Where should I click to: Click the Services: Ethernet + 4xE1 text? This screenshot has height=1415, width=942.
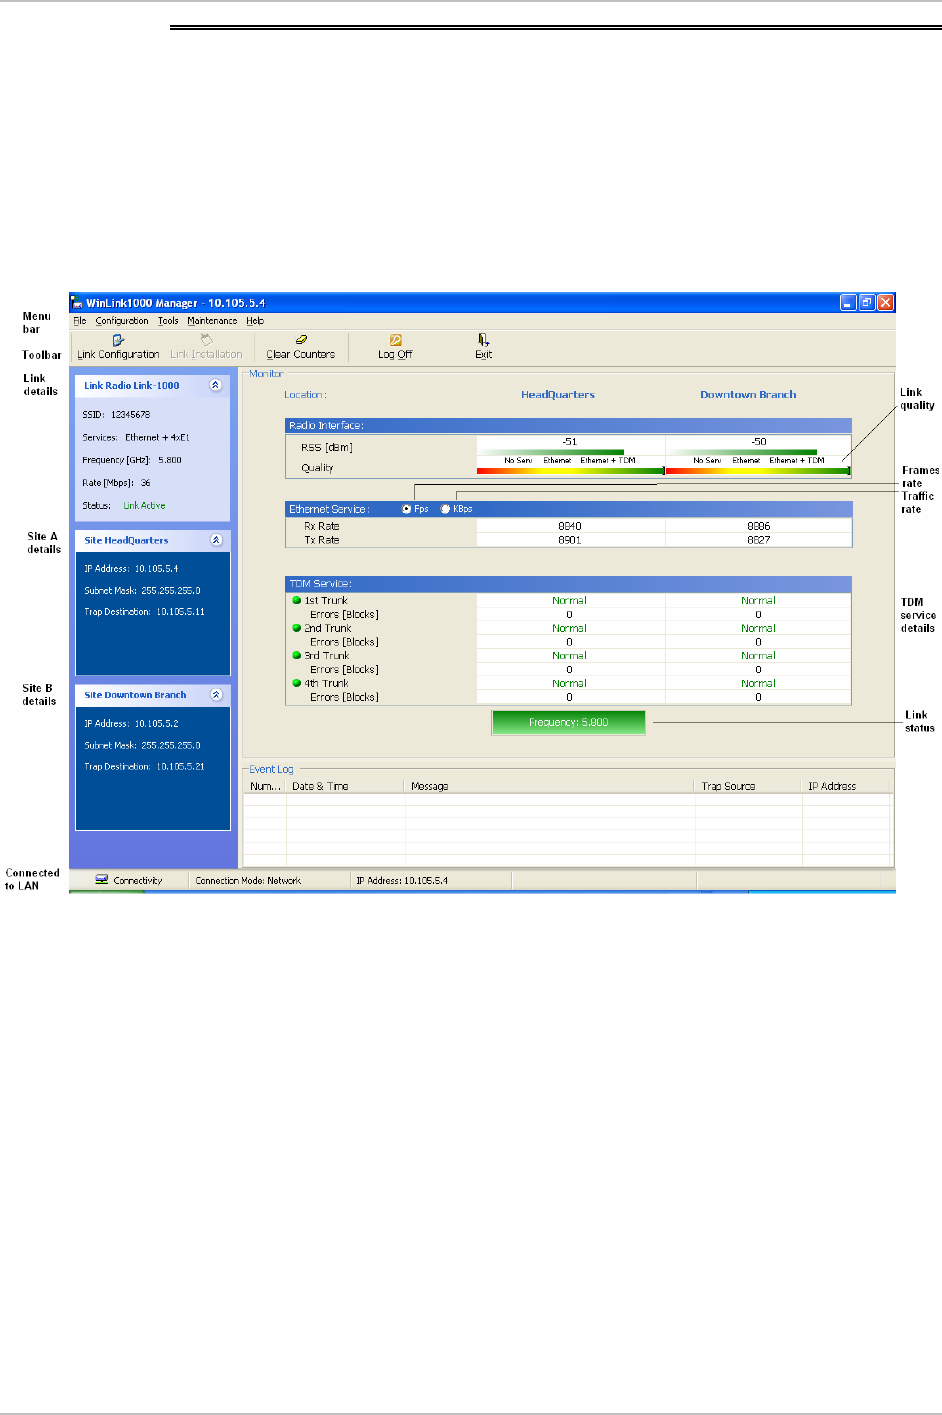136,437
